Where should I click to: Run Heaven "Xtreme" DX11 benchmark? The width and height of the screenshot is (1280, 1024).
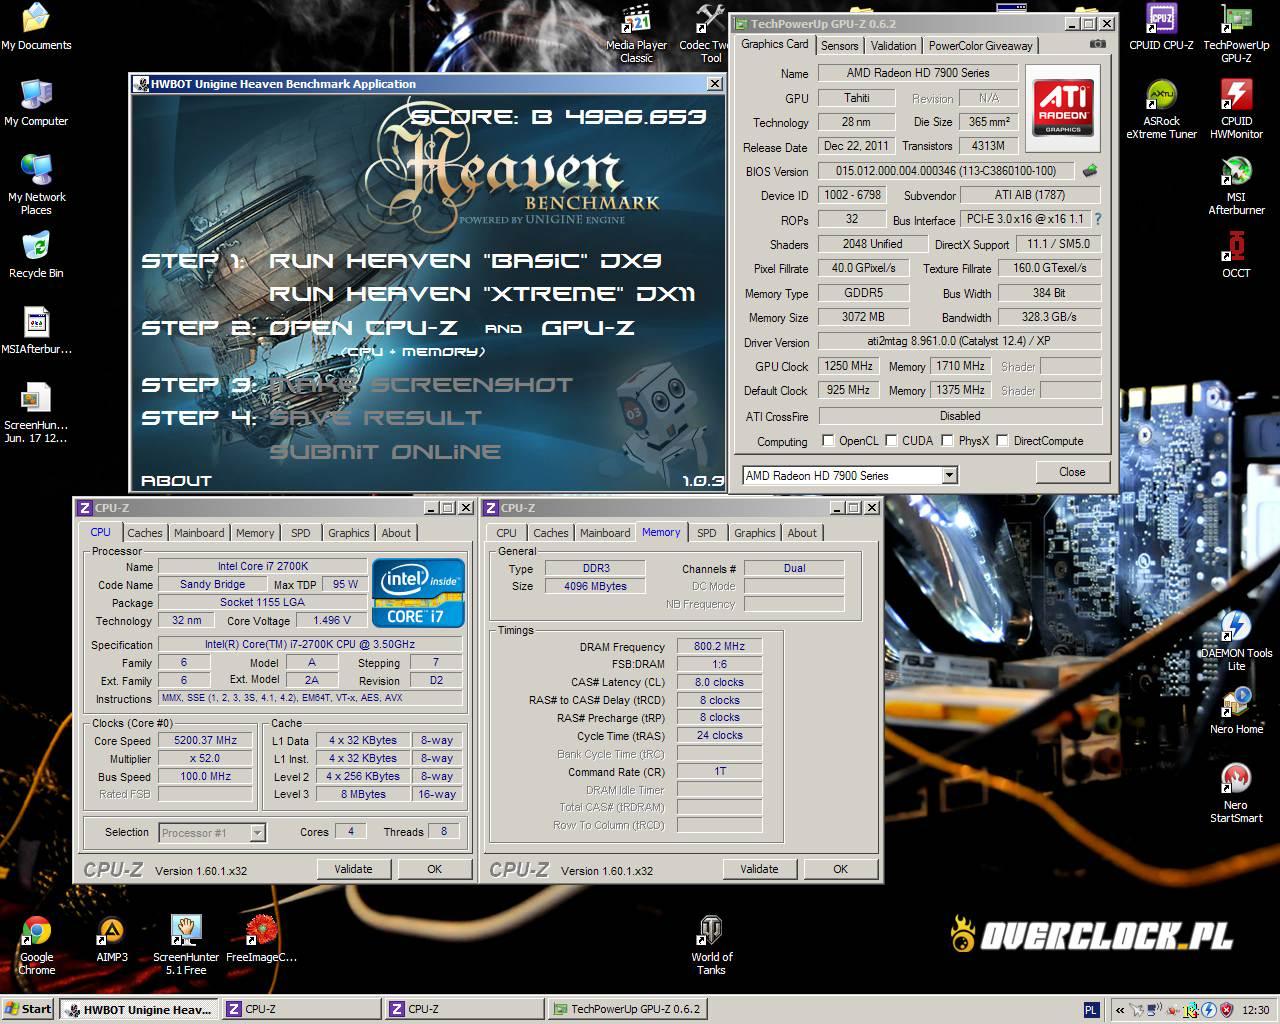pyautogui.click(x=481, y=294)
